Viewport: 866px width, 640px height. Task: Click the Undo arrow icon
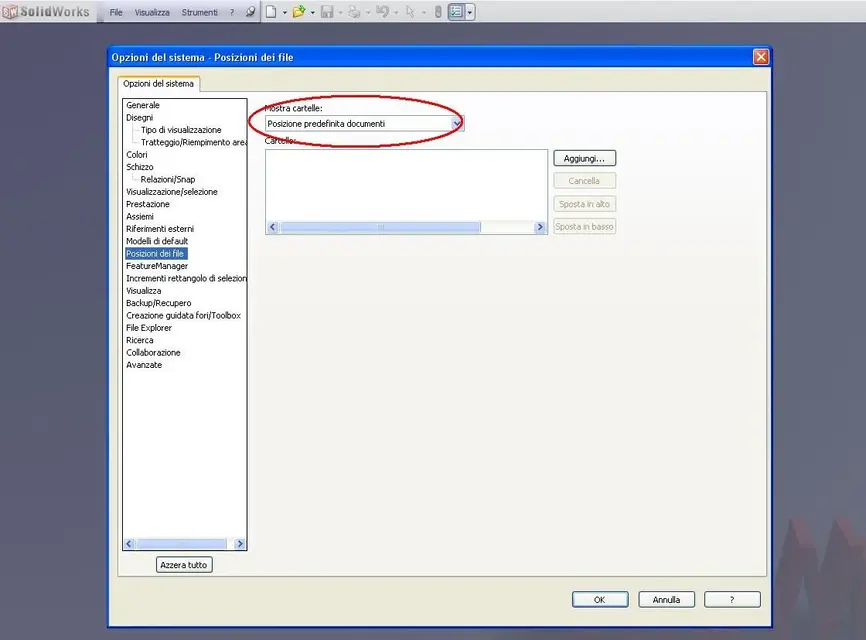[x=382, y=12]
